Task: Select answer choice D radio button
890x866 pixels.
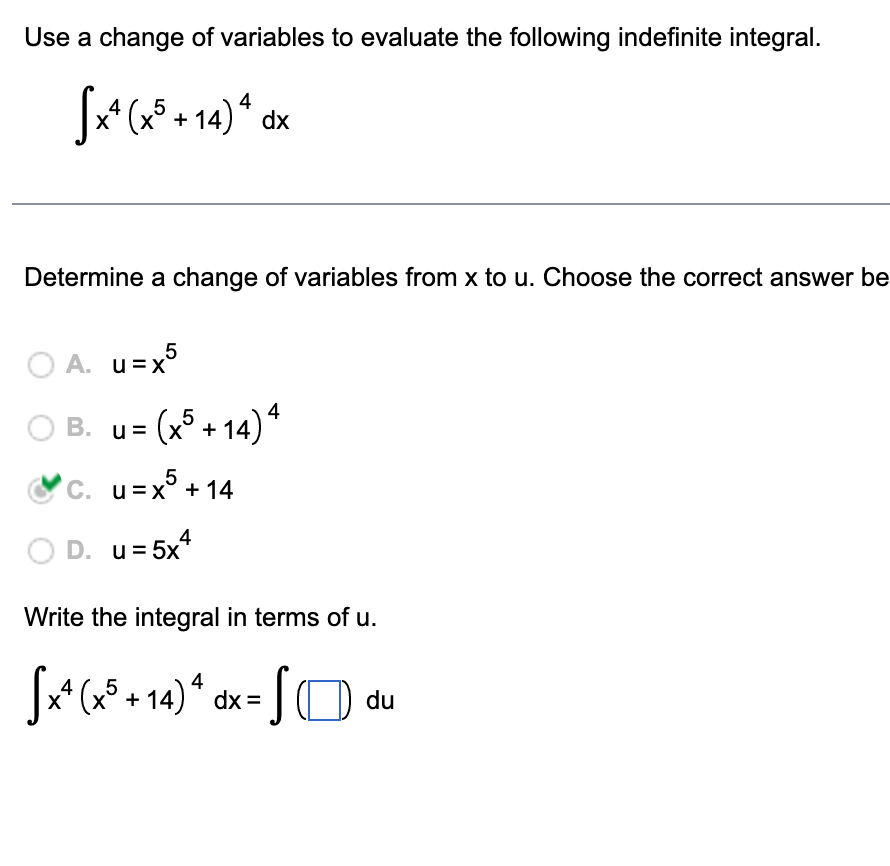Action: (x=41, y=549)
